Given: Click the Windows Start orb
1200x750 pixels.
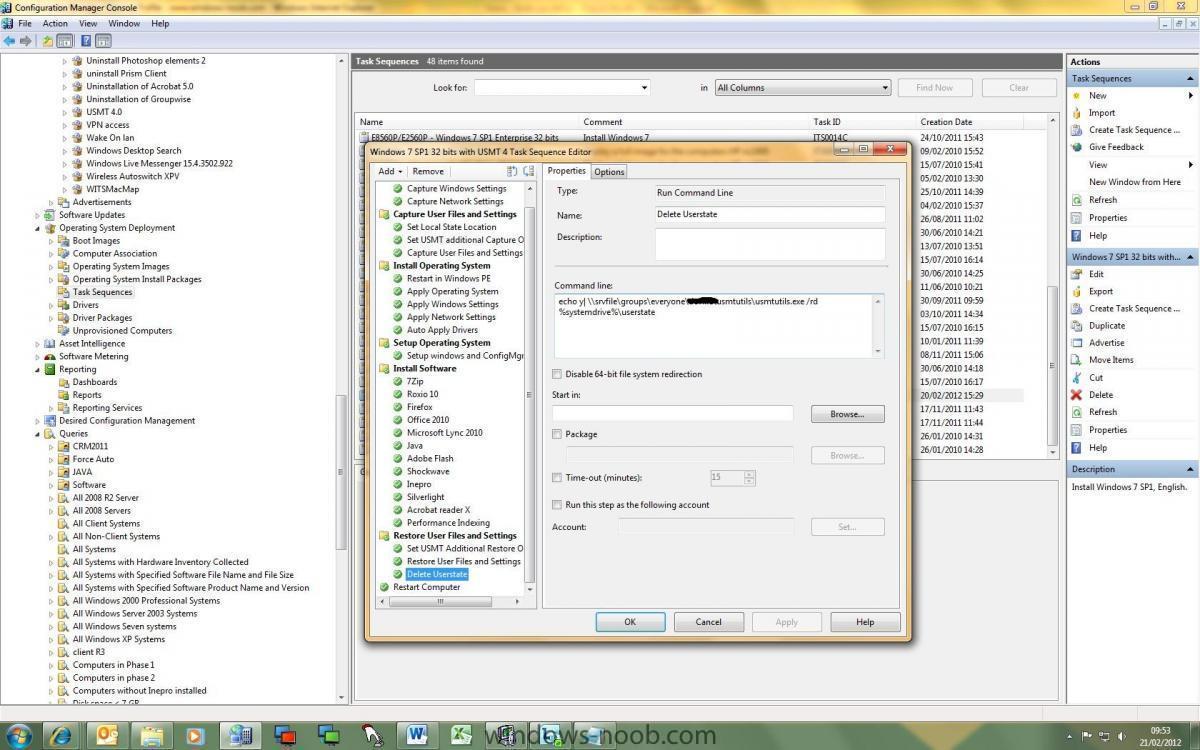Looking at the screenshot, I should pos(19,735).
